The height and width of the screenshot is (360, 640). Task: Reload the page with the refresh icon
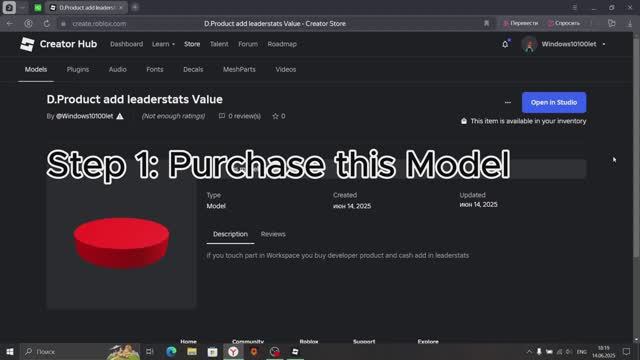47,24
